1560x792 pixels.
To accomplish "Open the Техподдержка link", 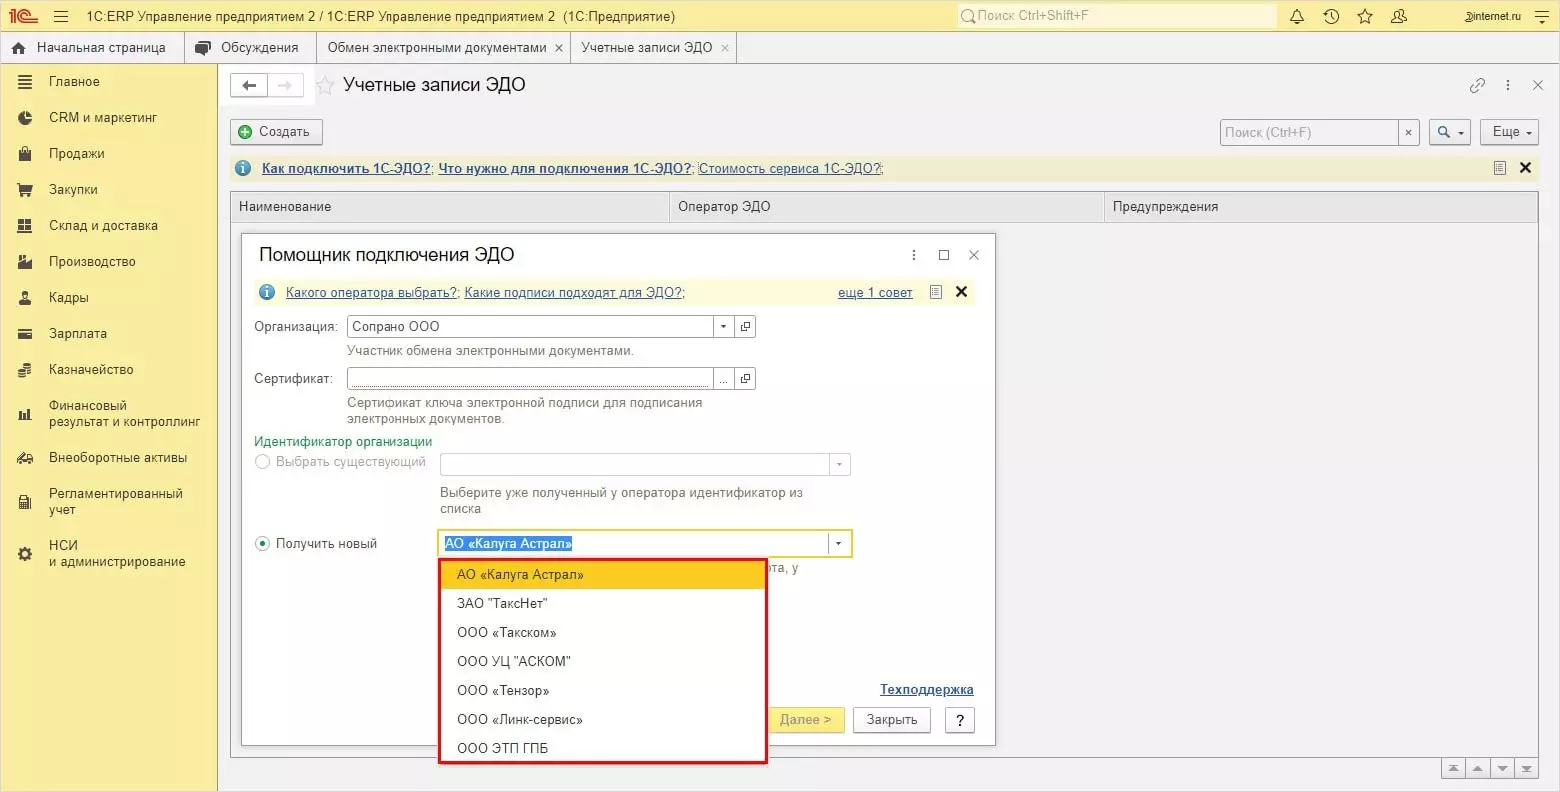I will 926,690.
